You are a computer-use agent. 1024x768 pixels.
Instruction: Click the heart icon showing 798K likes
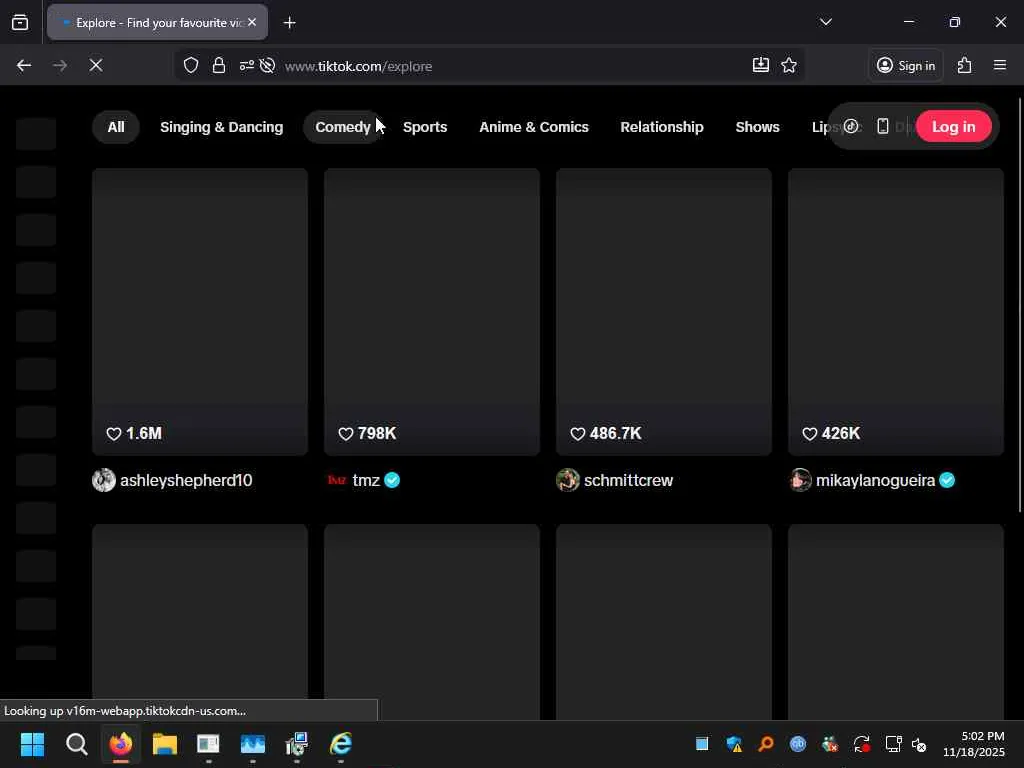point(345,434)
